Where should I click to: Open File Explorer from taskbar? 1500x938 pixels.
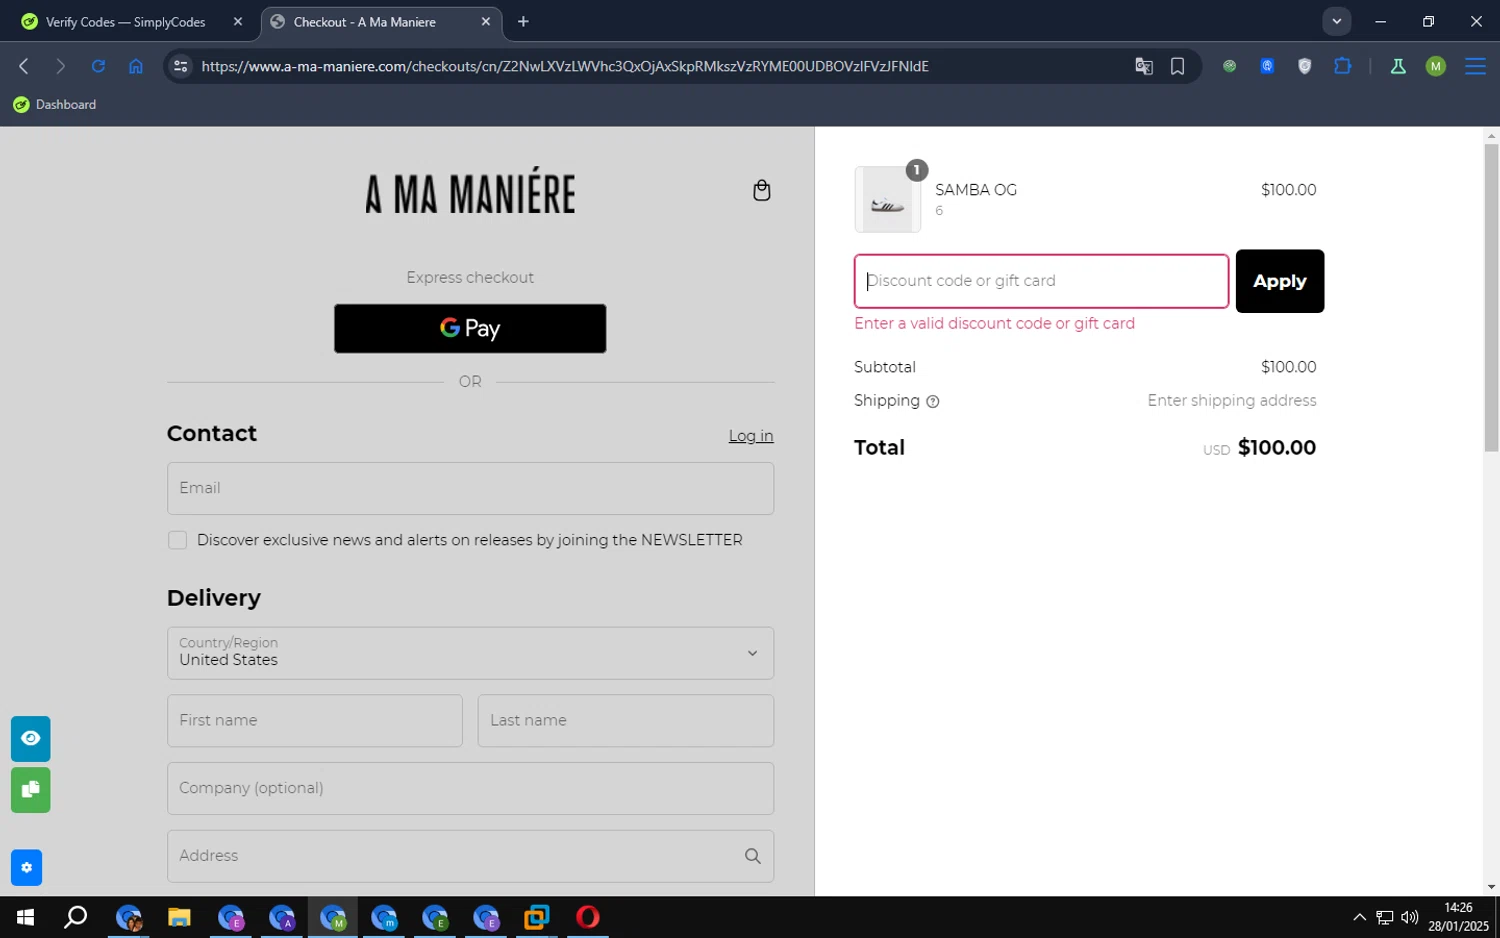(179, 917)
